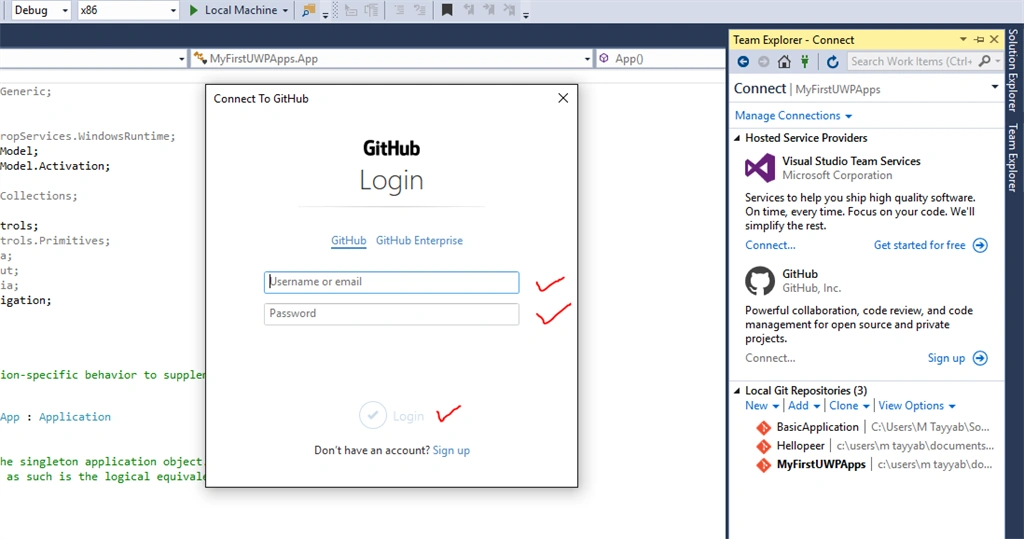Open Team Explorer Home page
The width and height of the screenshot is (1024, 539).
click(x=784, y=61)
